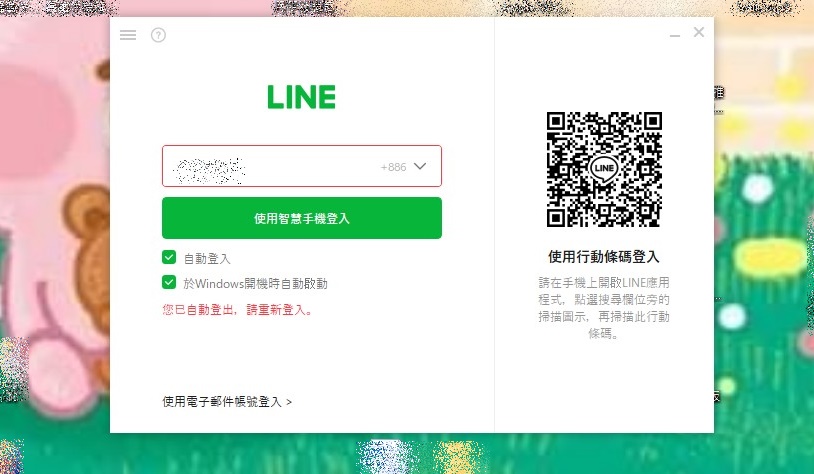
Task: Select the +886 country code
Action: tap(394, 167)
